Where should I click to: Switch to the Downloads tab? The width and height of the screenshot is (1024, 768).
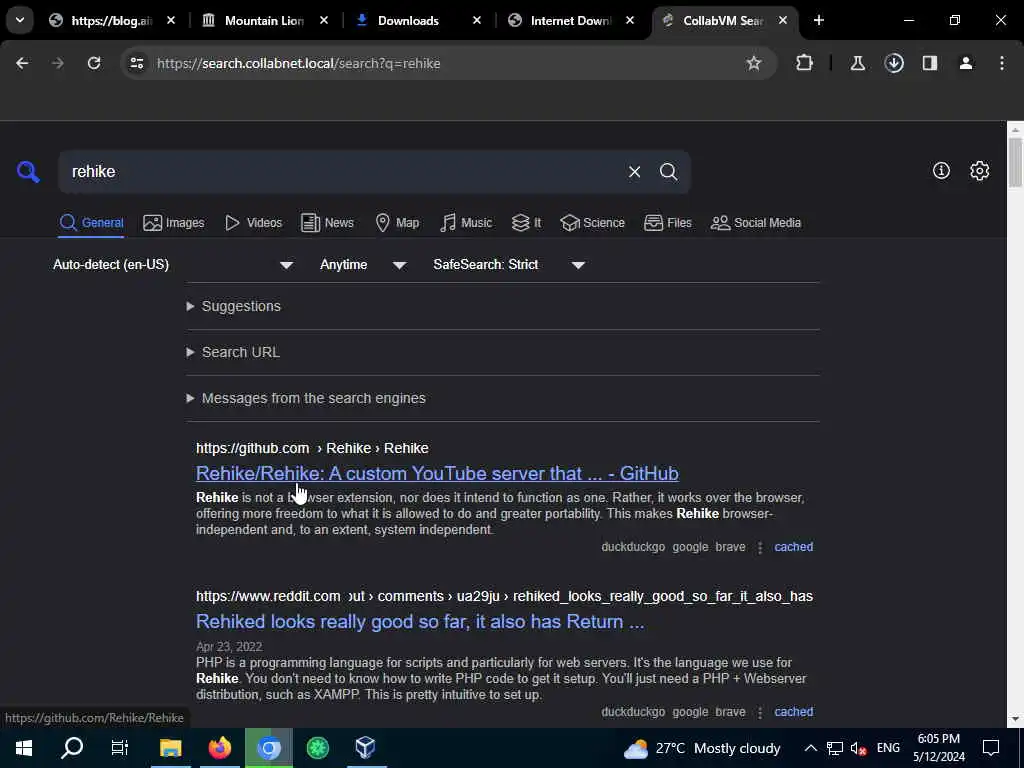(x=408, y=20)
